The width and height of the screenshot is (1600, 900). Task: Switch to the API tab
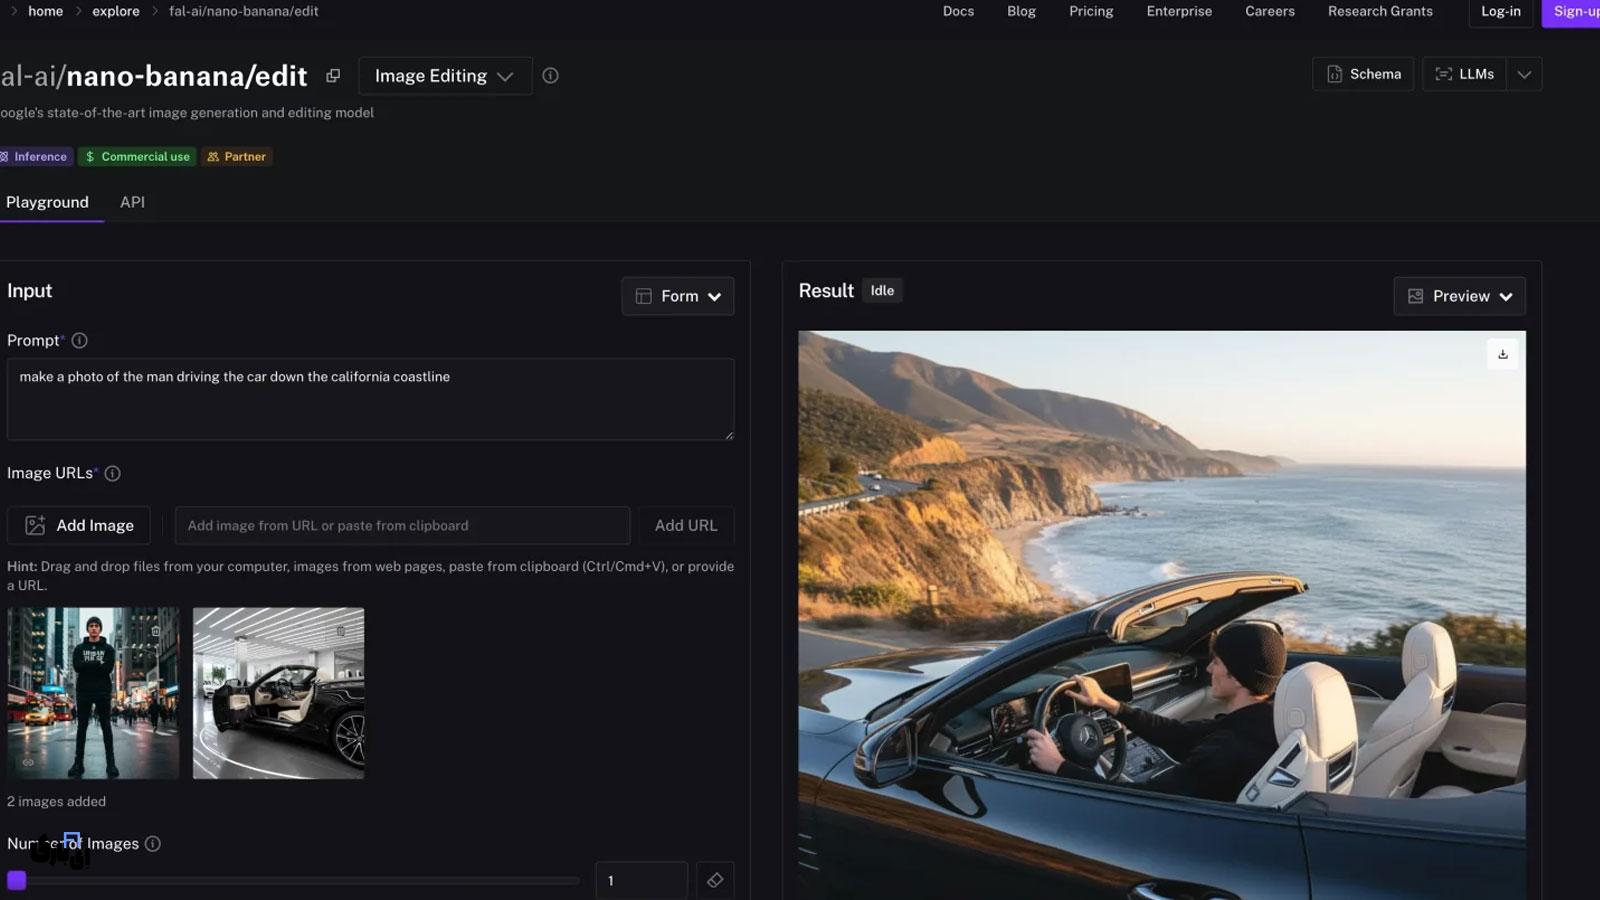[132, 202]
